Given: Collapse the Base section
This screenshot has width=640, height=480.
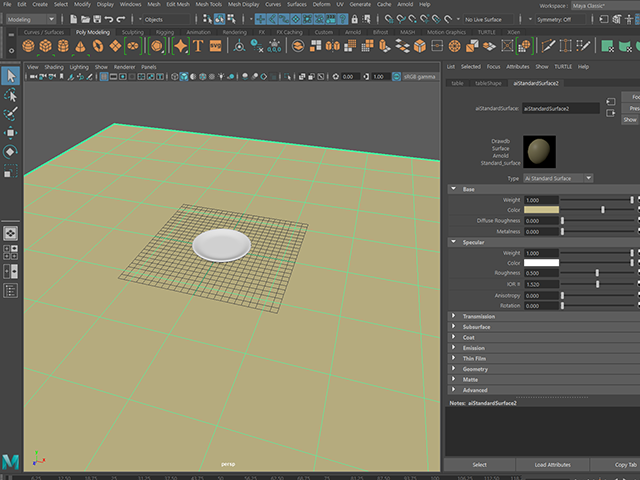Looking at the screenshot, I should click(453, 189).
